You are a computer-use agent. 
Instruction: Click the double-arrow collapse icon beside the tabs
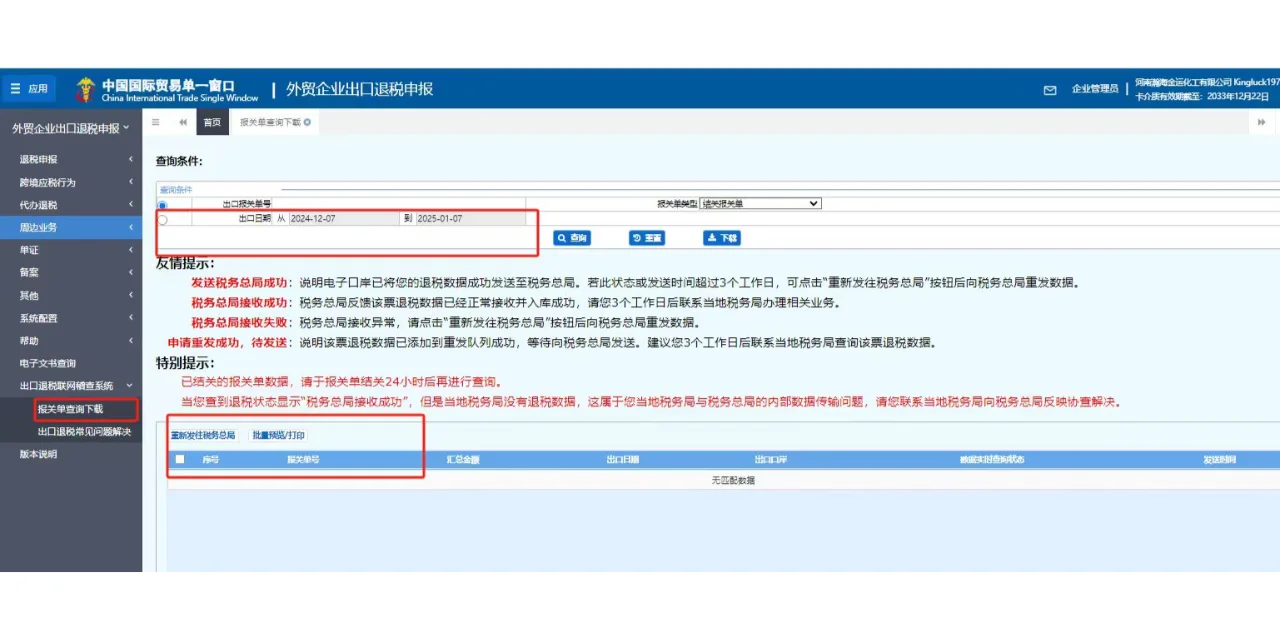pos(183,123)
